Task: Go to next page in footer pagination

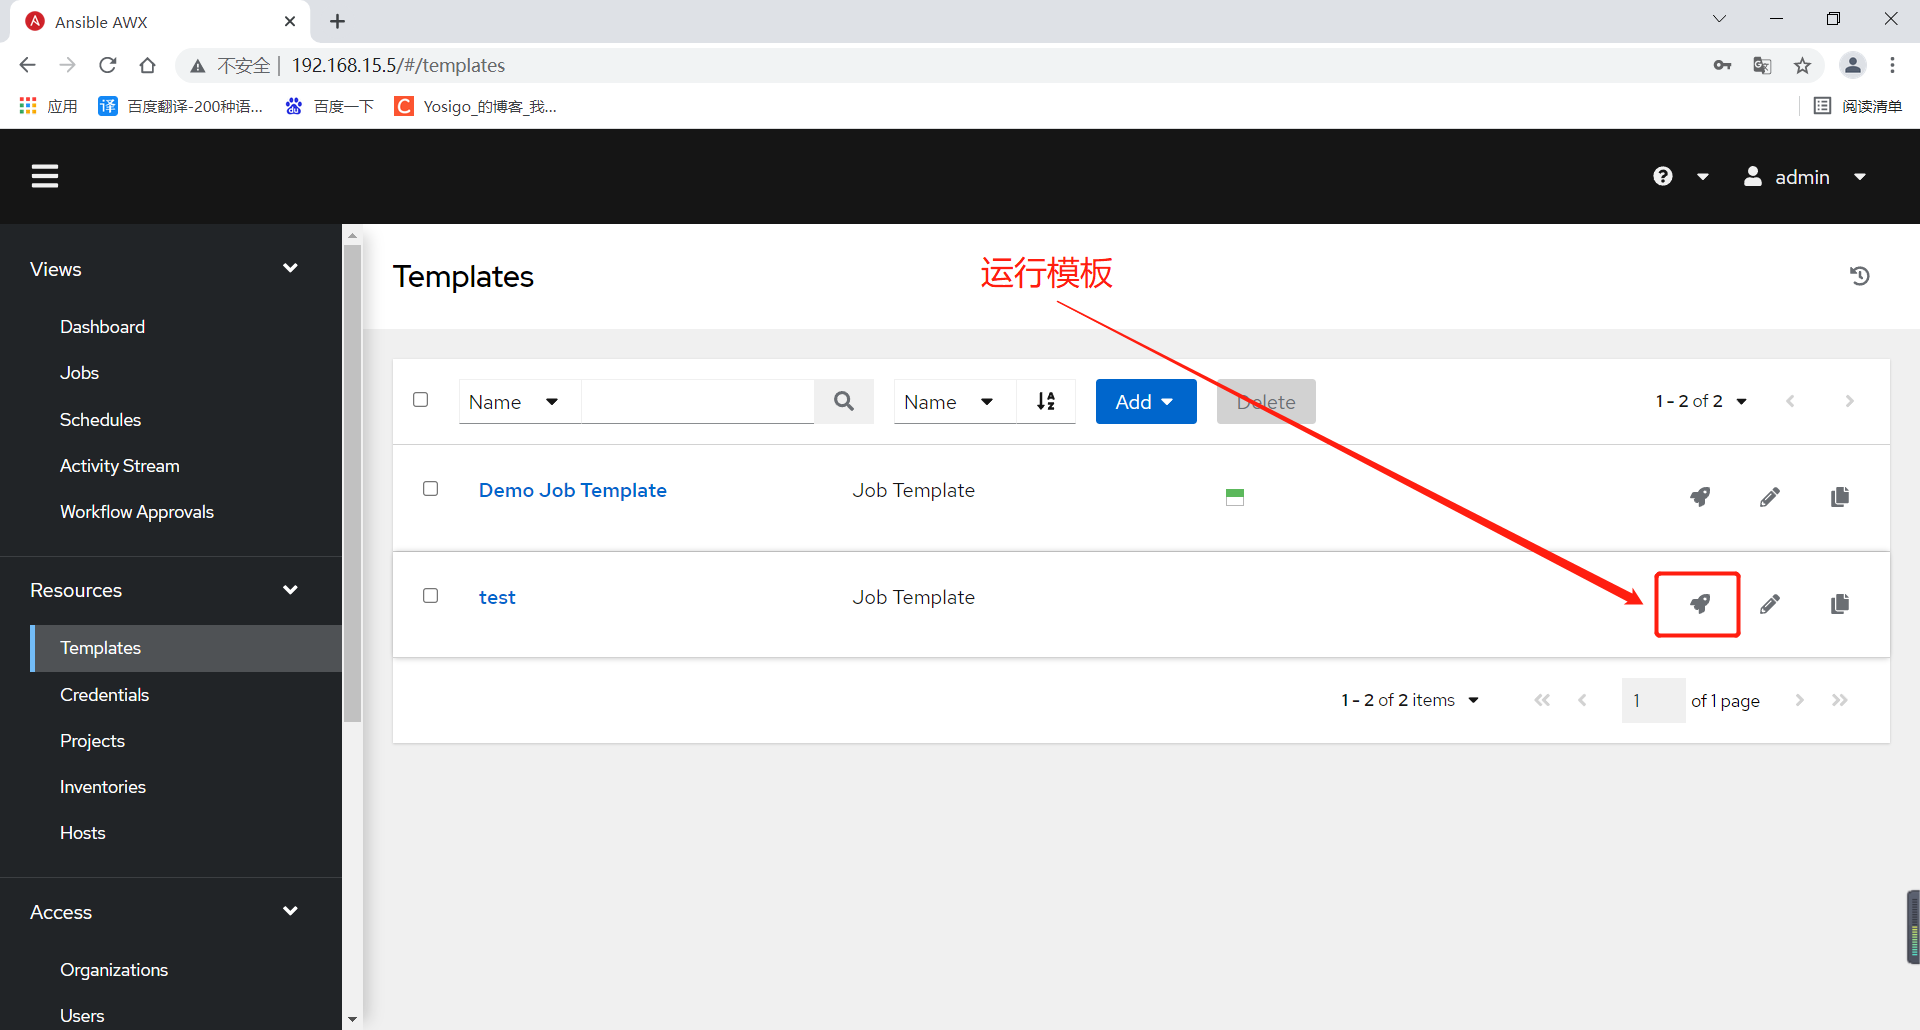Action: tap(1800, 700)
